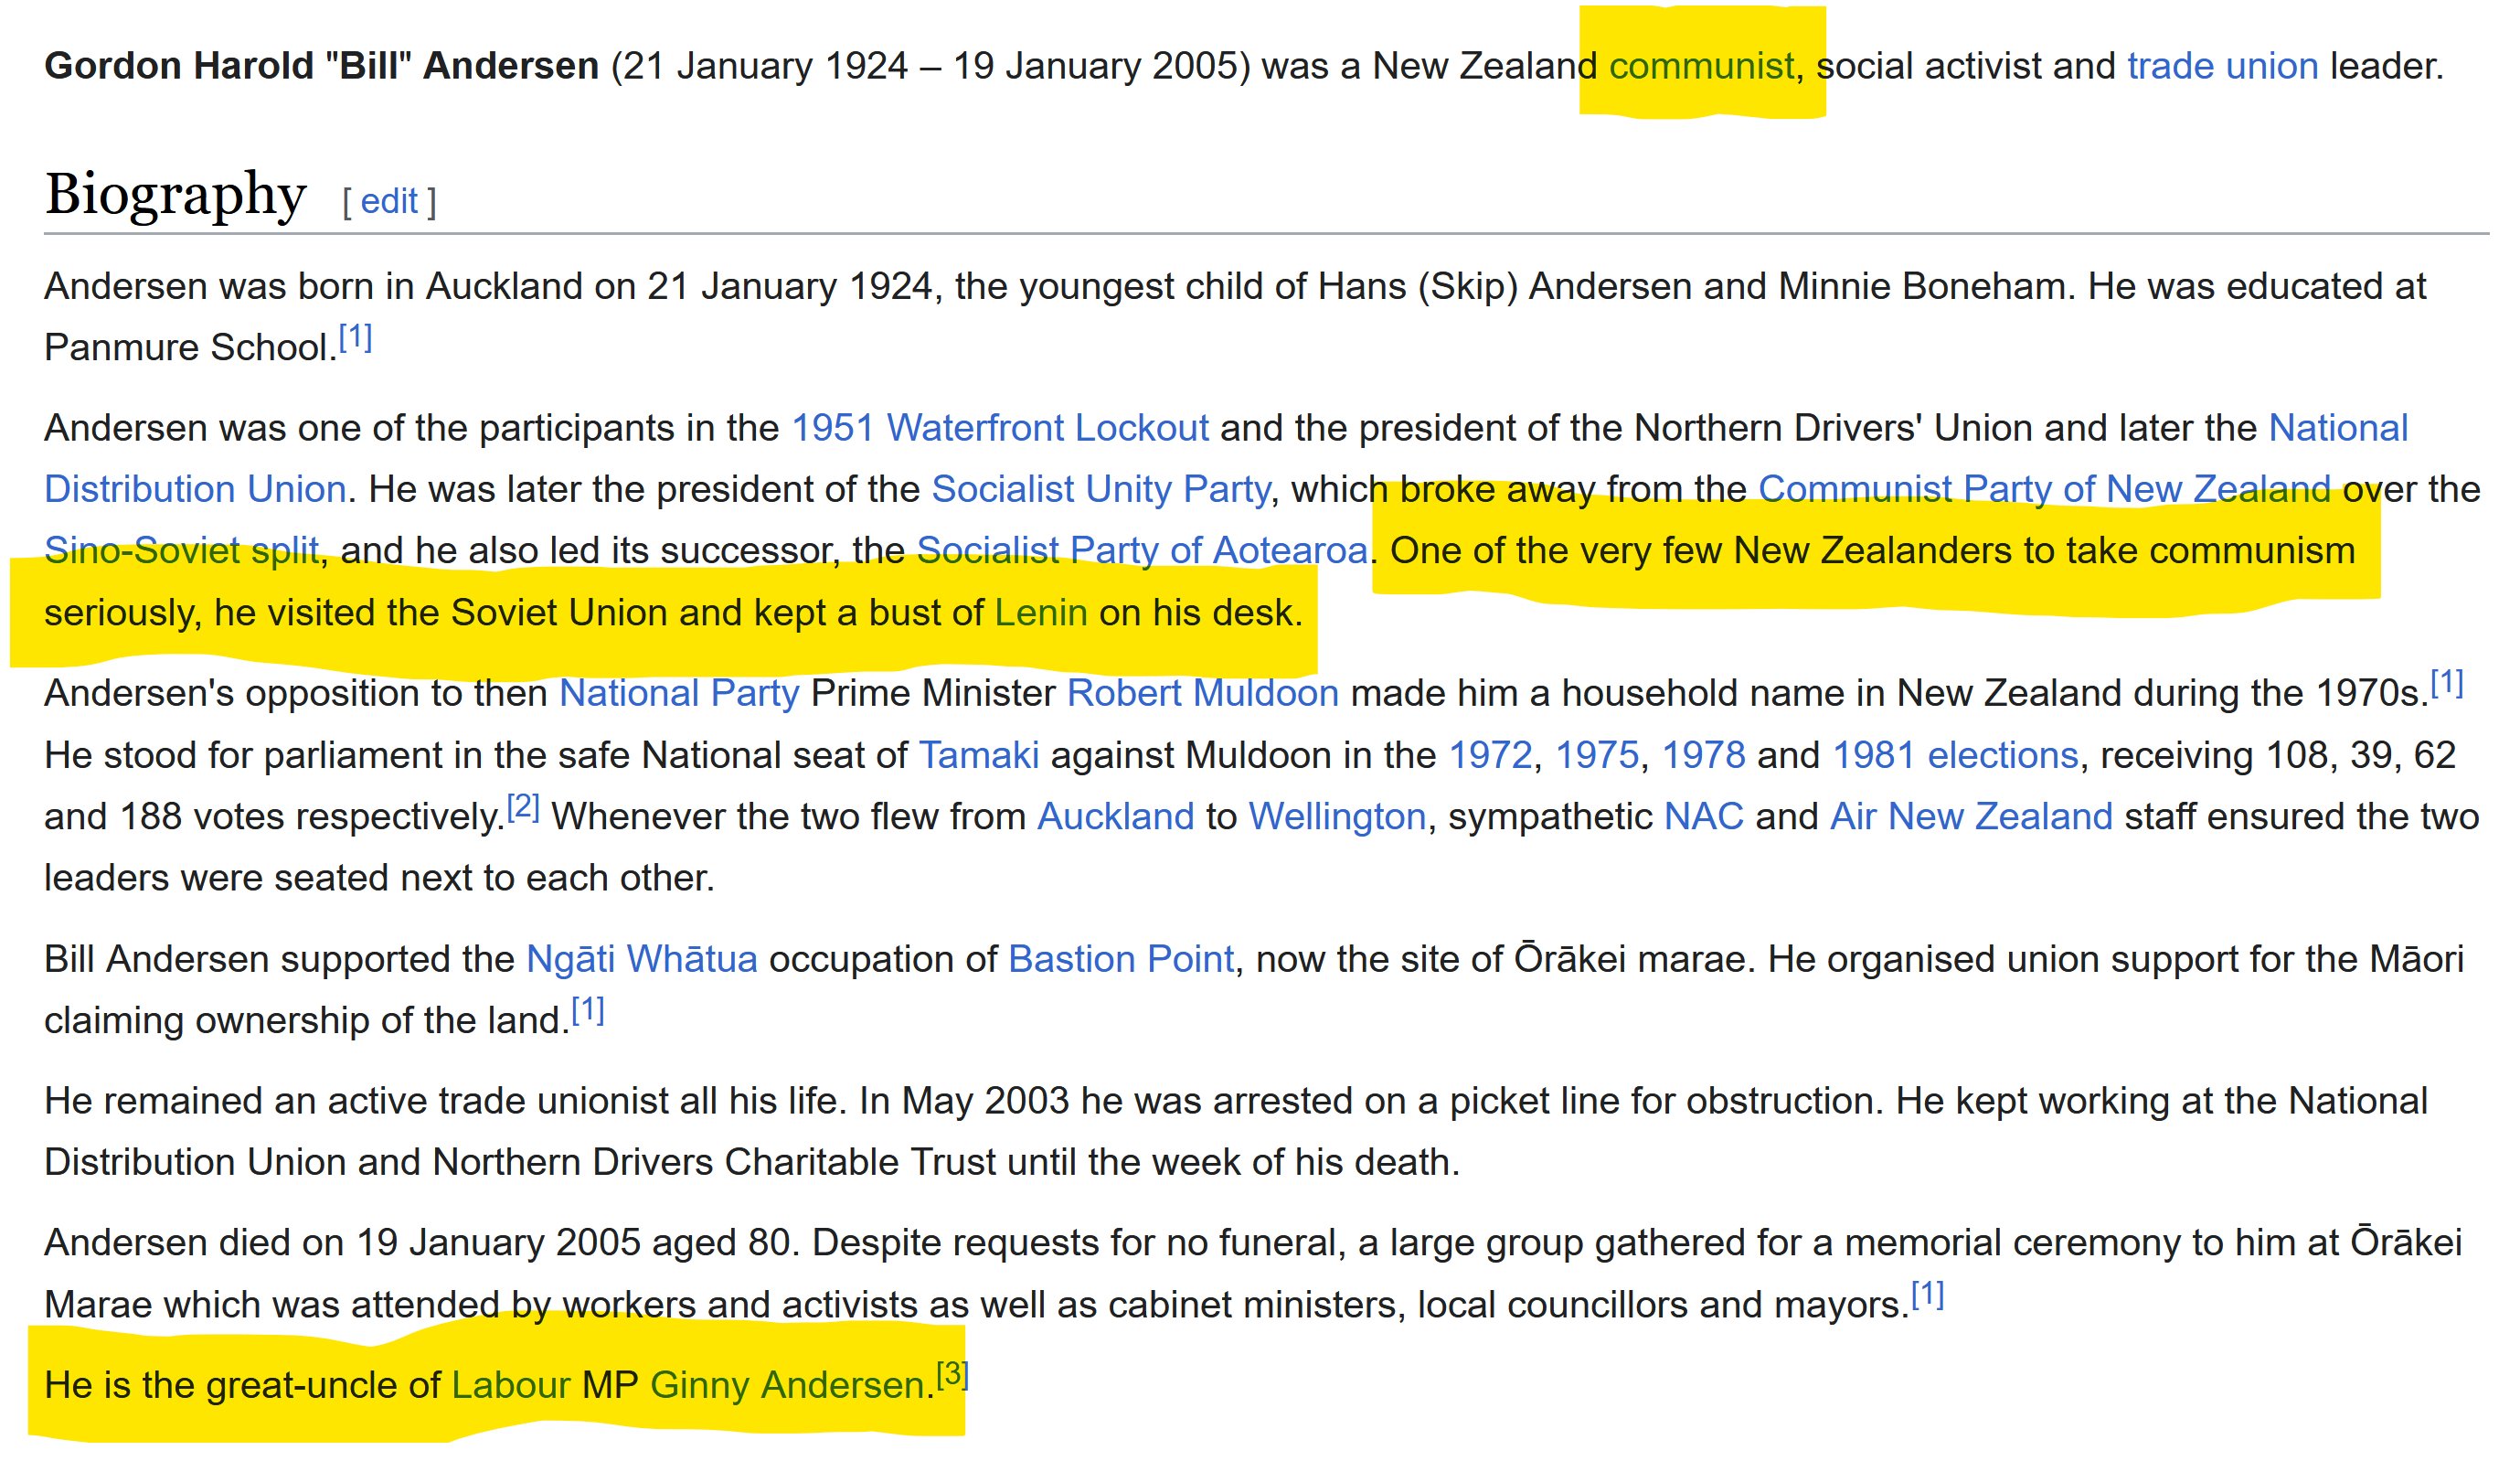Open the 'communist' link in the intro

[1701, 66]
